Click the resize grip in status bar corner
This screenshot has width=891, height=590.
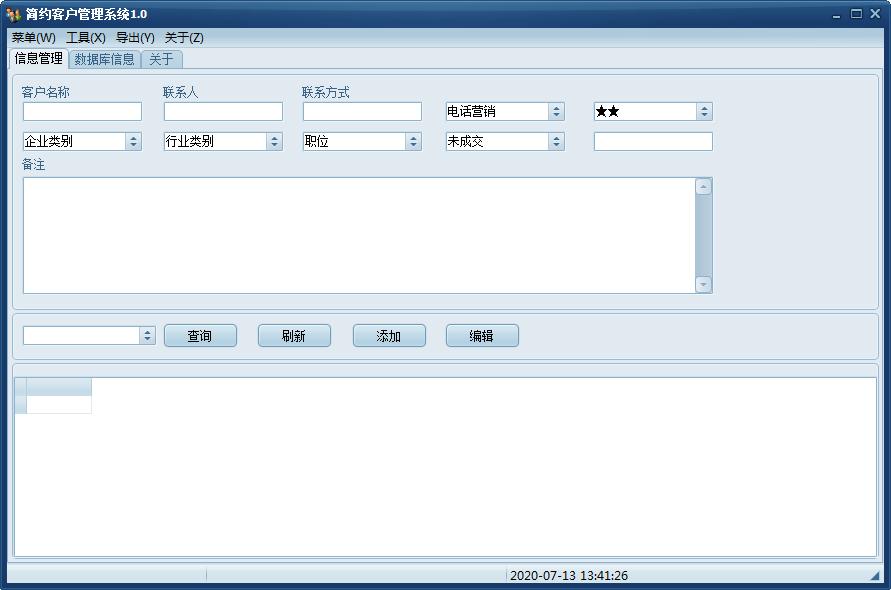tap(875, 576)
